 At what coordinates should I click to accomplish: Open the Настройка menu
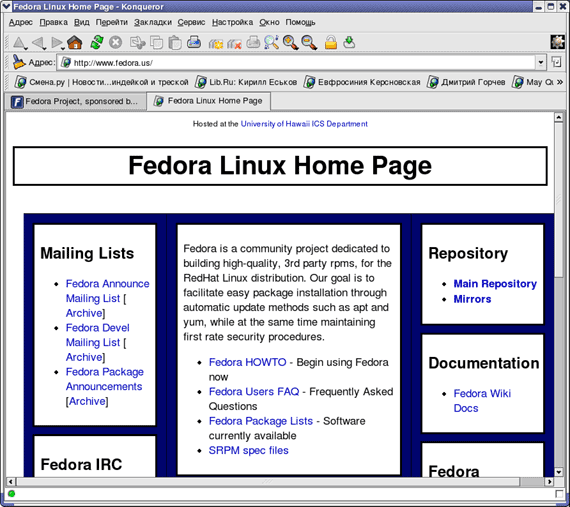tap(232, 23)
